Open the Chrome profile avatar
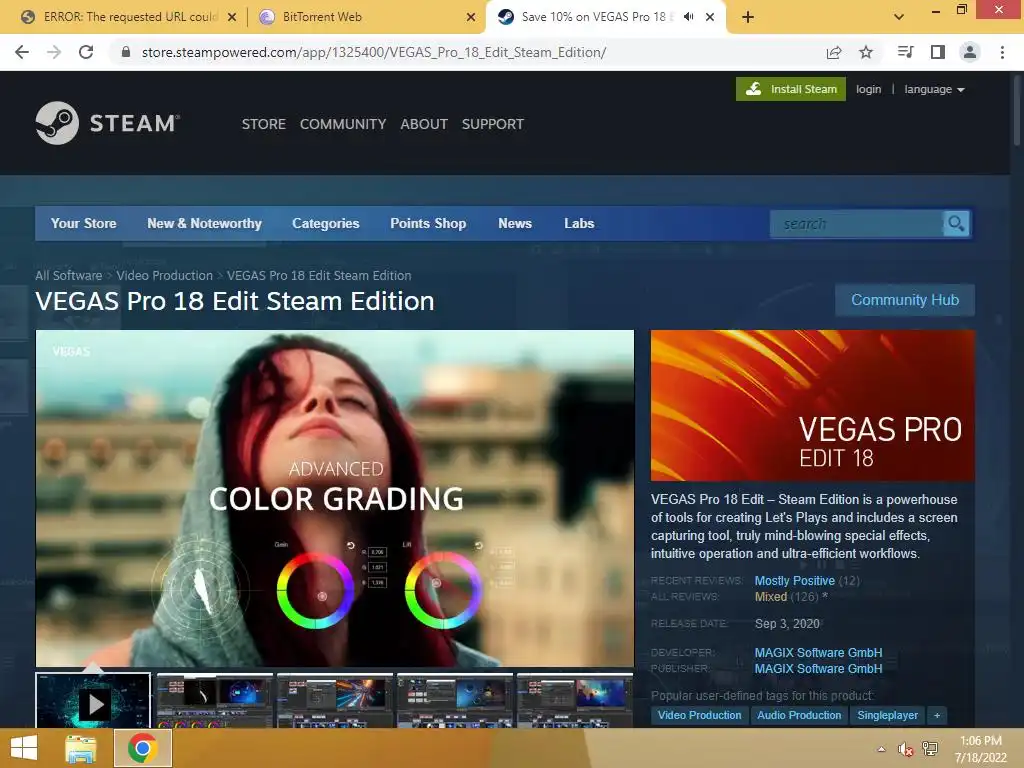Viewport: 1024px width, 768px height. 970,52
